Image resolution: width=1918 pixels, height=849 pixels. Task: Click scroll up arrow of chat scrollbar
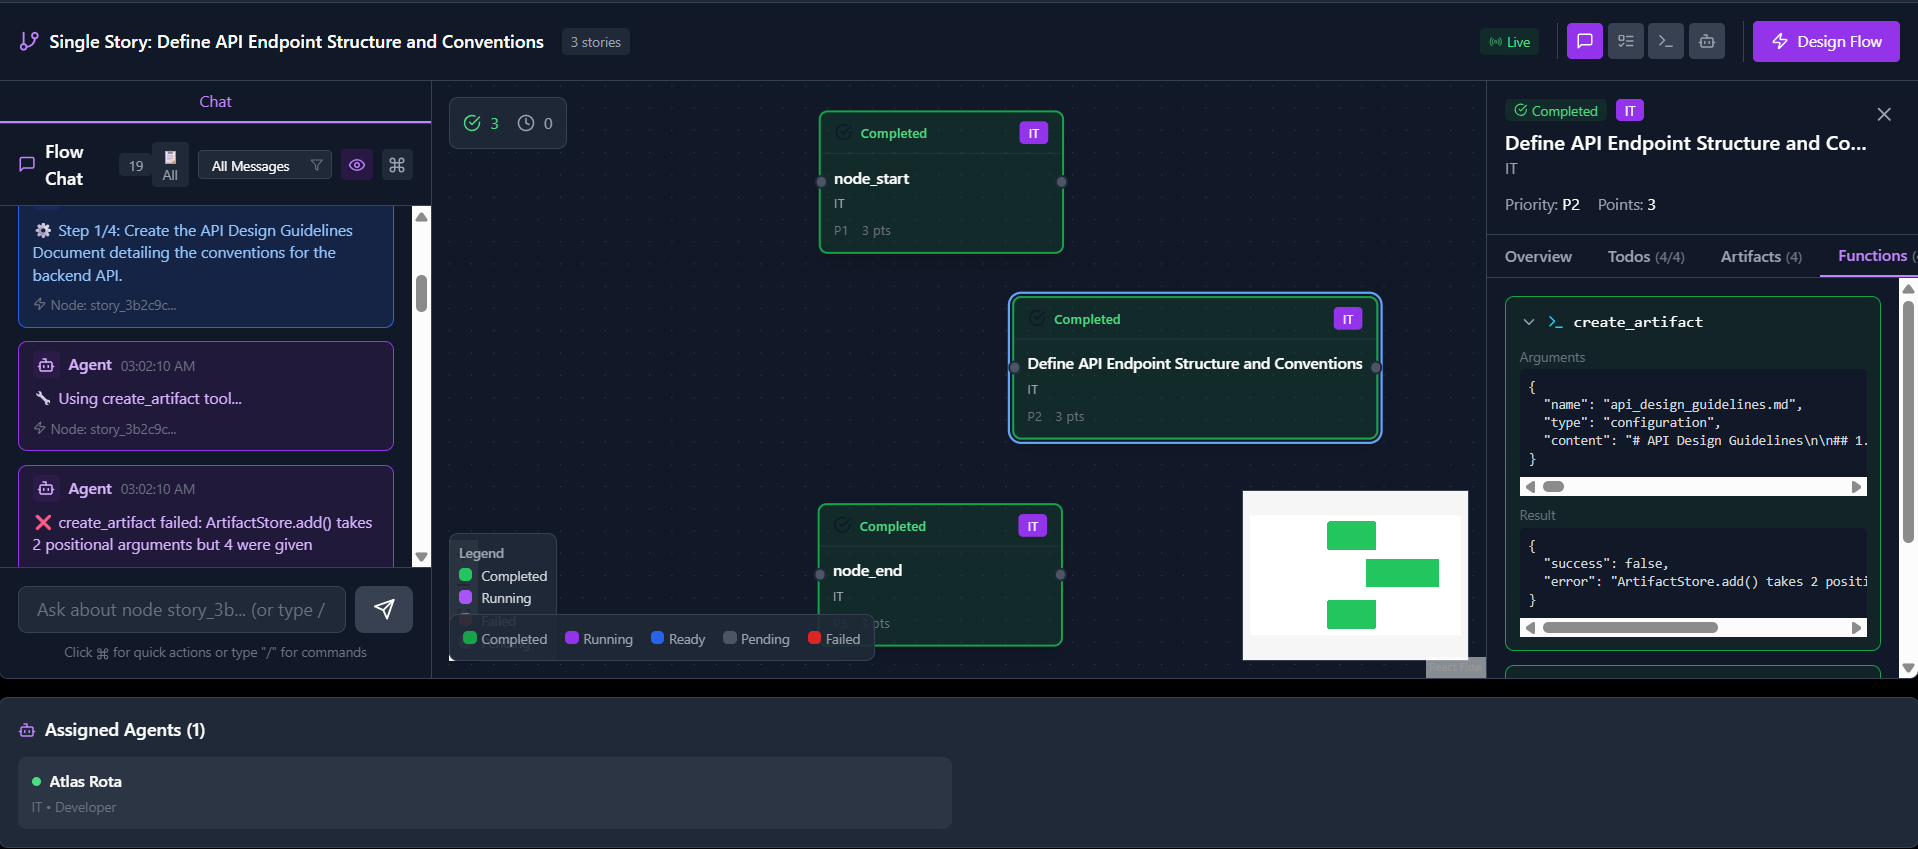tap(422, 217)
